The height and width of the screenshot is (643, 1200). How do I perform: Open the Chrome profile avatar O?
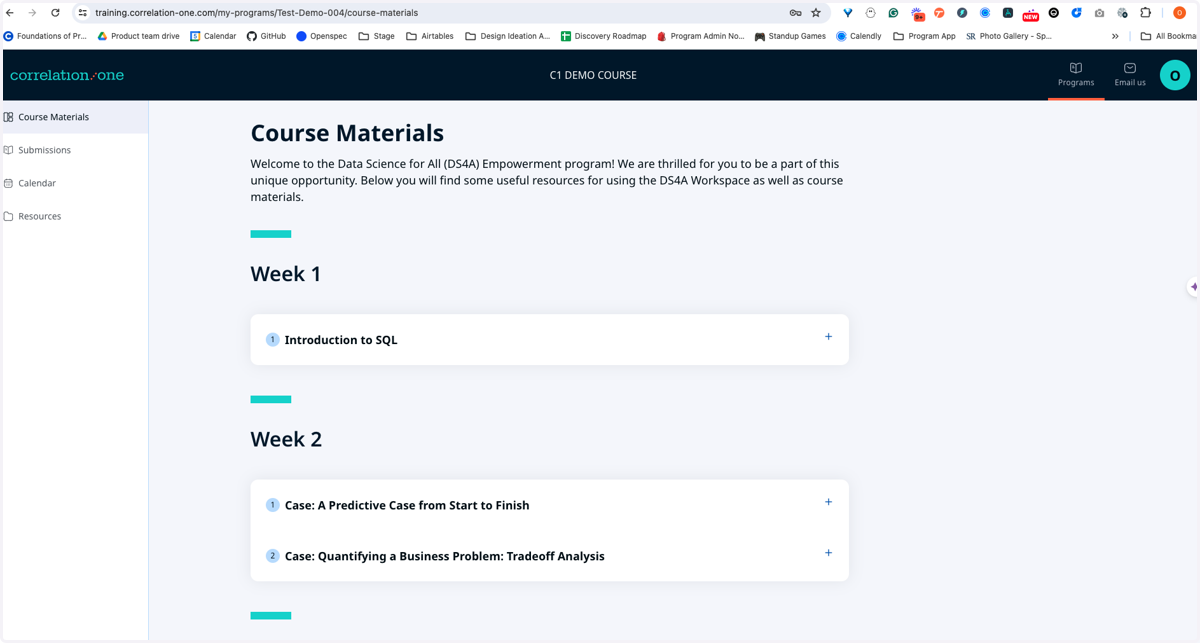pos(1179,13)
